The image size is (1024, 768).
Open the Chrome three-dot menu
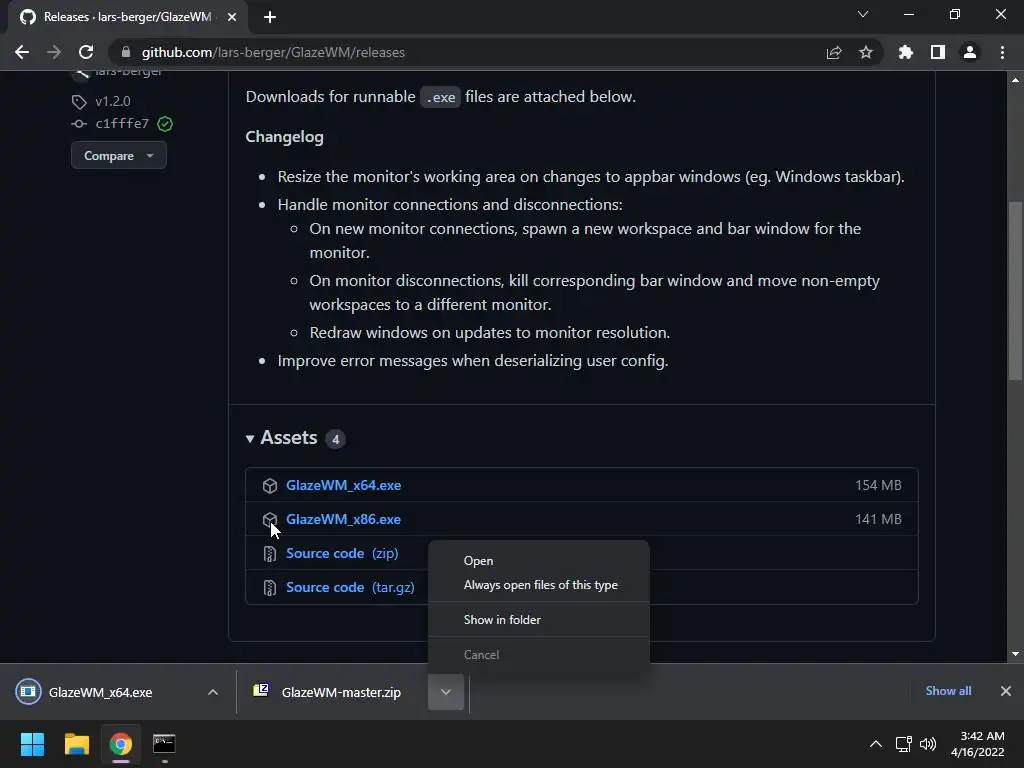(1002, 52)
